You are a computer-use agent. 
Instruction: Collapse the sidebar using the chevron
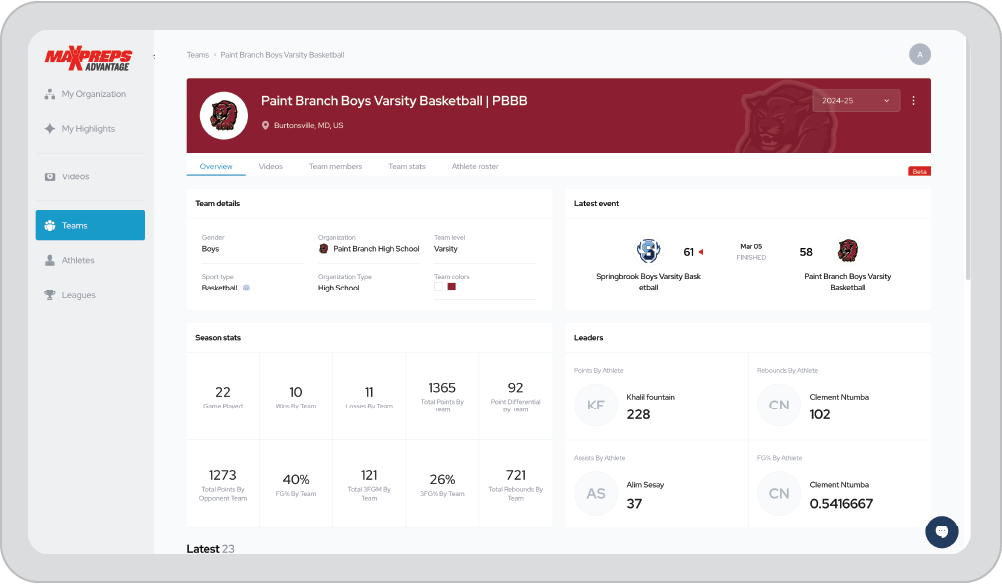coord(154,56)
